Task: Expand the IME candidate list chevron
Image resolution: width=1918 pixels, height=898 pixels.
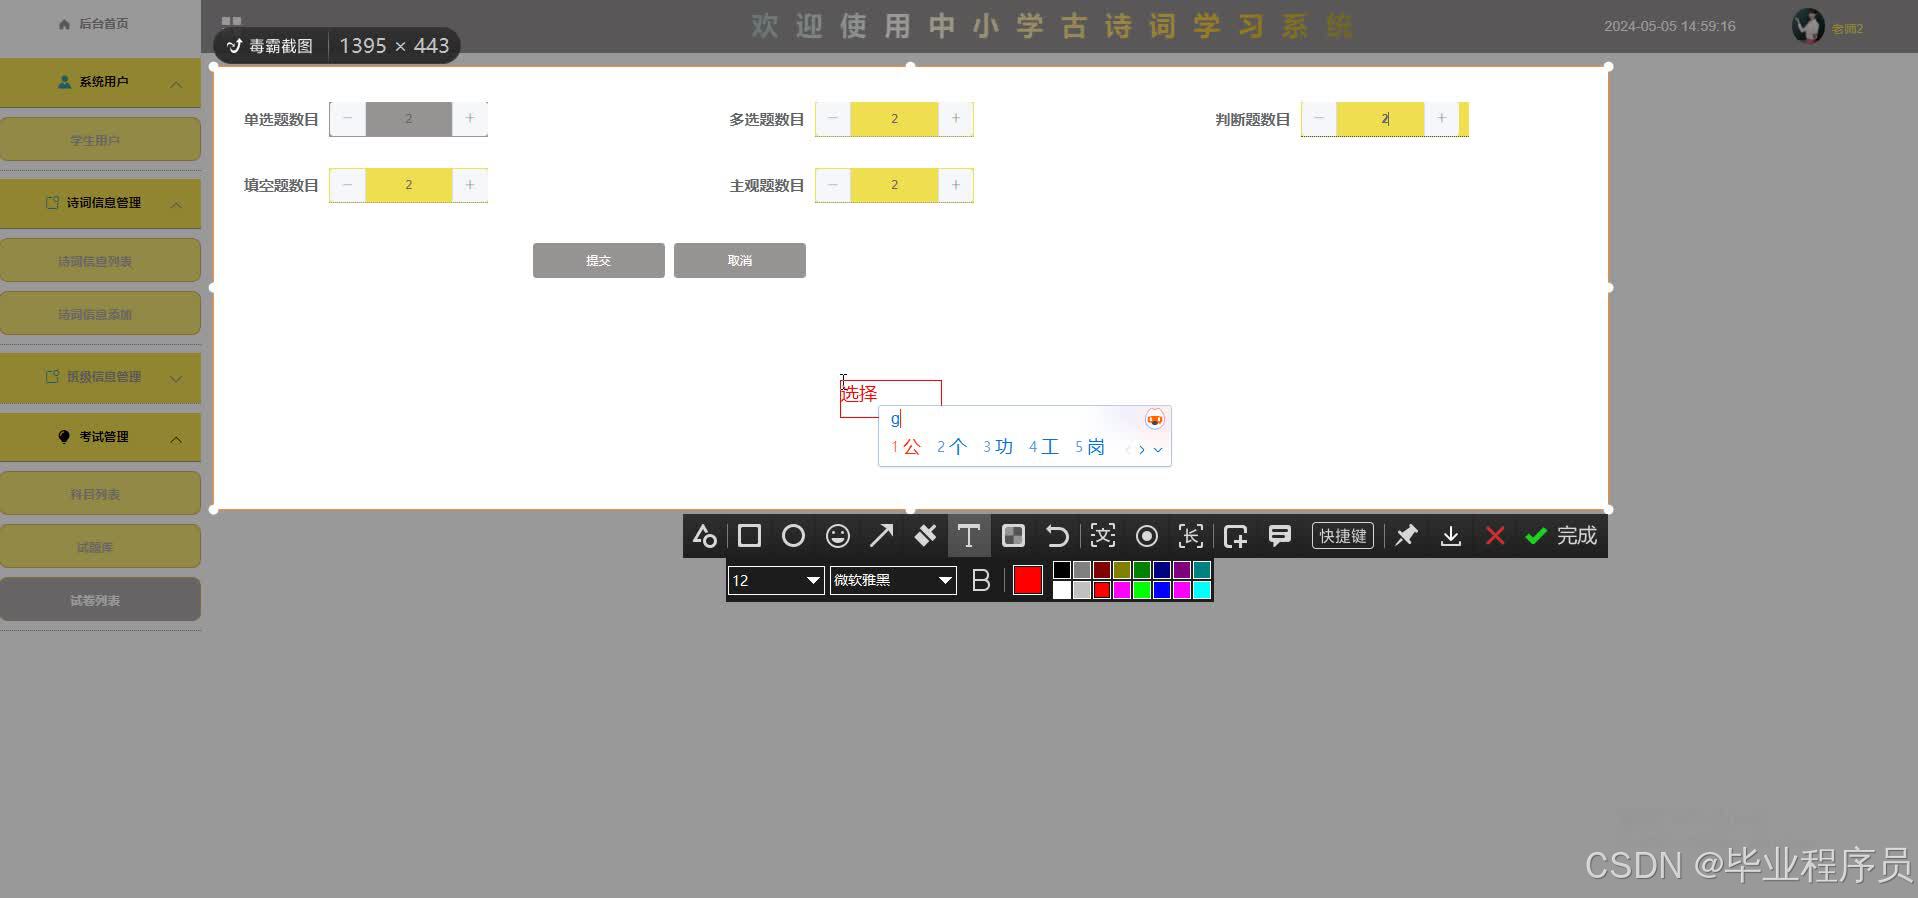Action: coord(1158,449)
